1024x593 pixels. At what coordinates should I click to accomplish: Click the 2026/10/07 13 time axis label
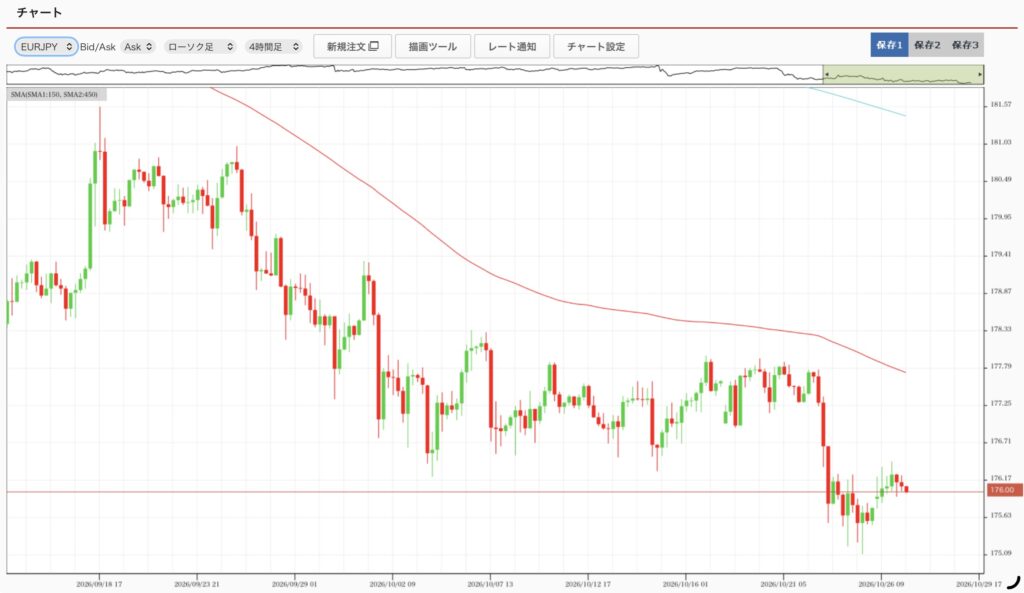click(x=490, y=584)
